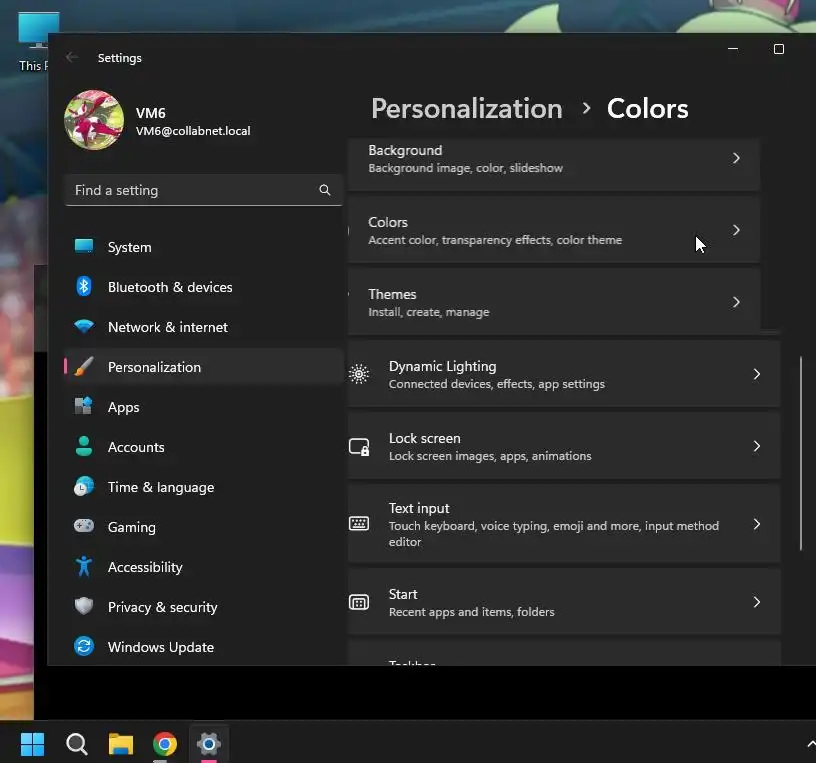Click the Accounts person icon
The image size is (816, 763).
[84, 446]
